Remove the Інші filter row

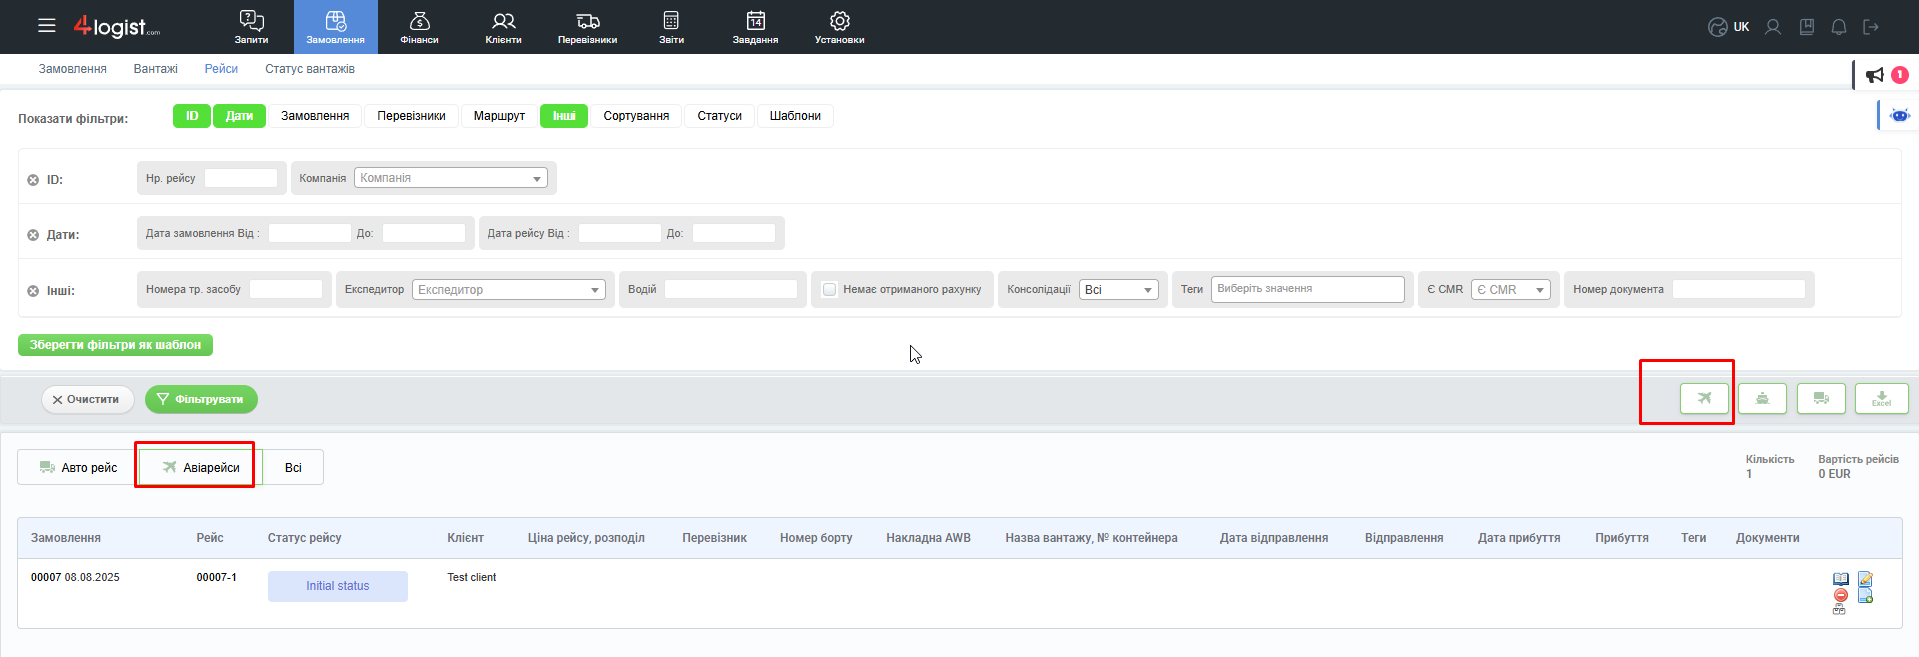click(33, 291)
